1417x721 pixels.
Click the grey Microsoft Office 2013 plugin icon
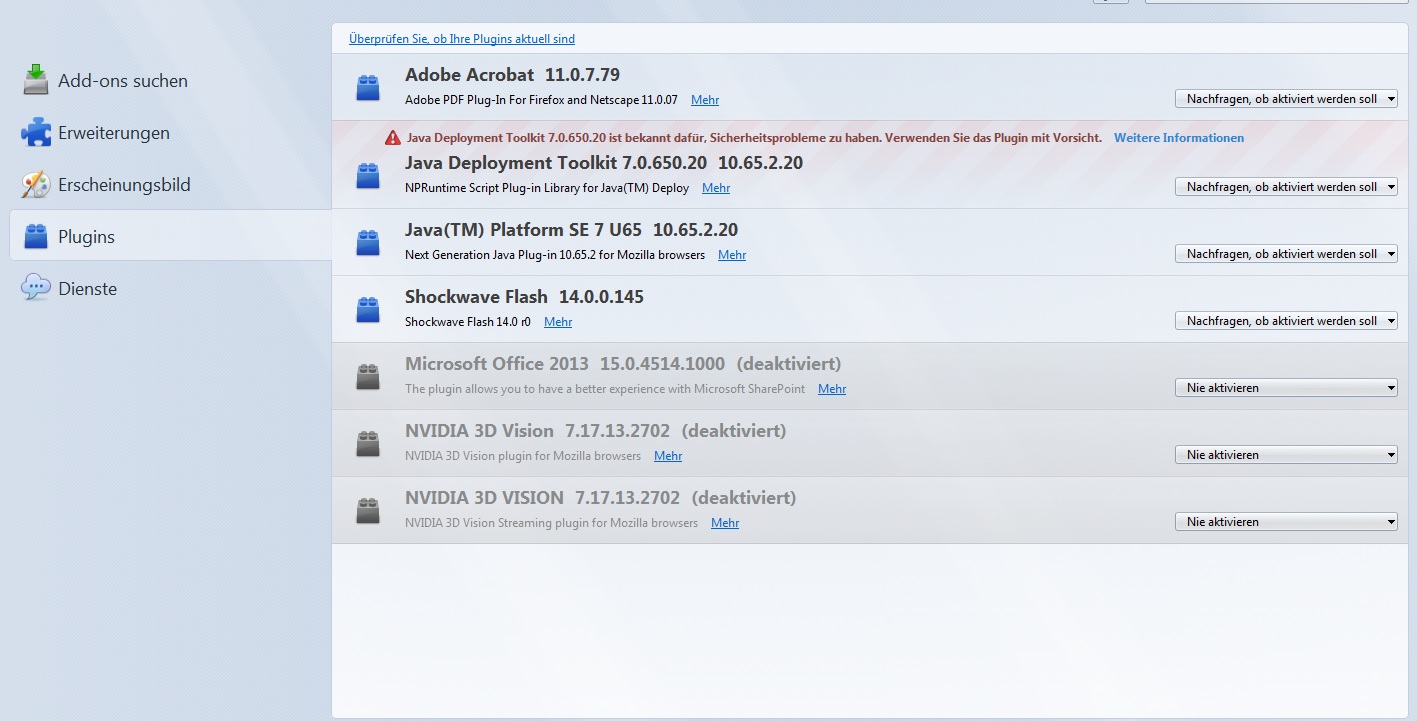point(368,376)
